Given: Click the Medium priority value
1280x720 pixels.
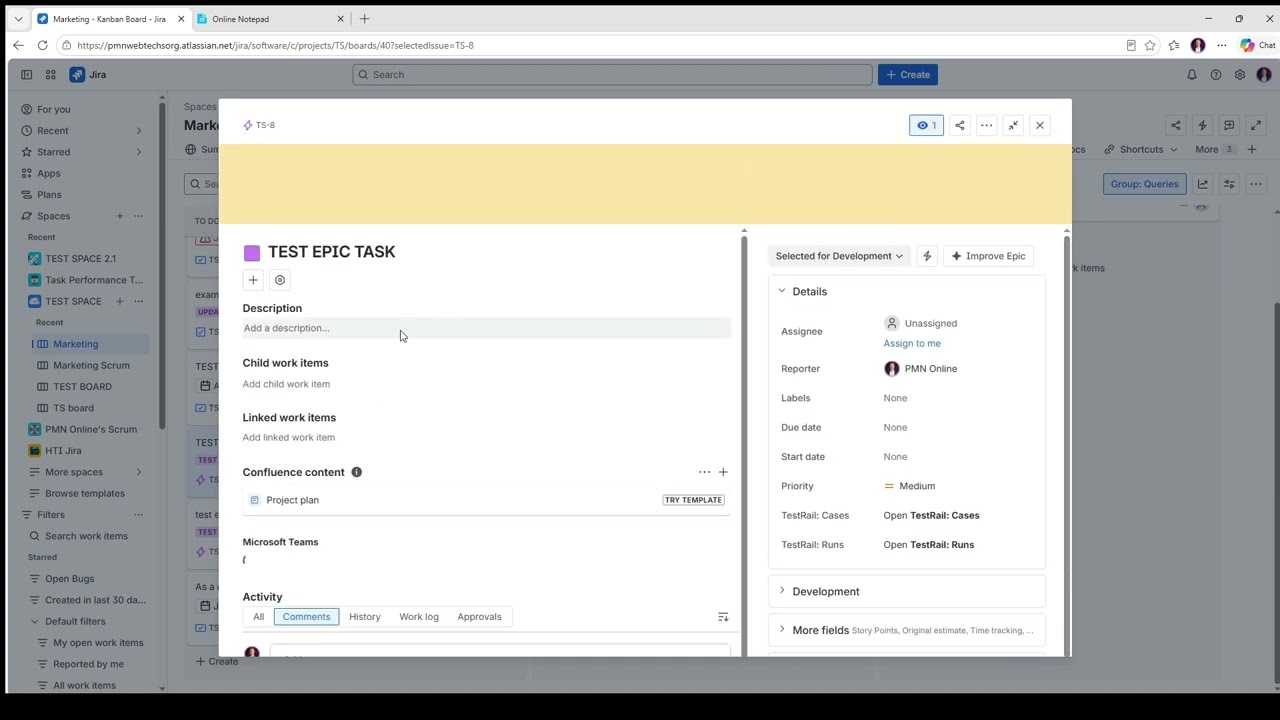Looking at the screenshot, I should pyautogui.click(x=910, y=486).
